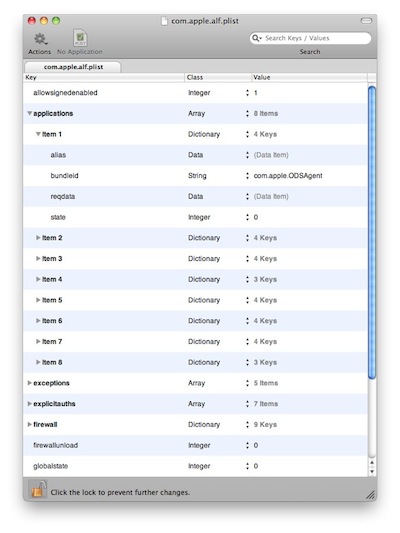This screenshot has width=400, height=533.
Task: Open the search magnifier options
Action: [257, 38]
